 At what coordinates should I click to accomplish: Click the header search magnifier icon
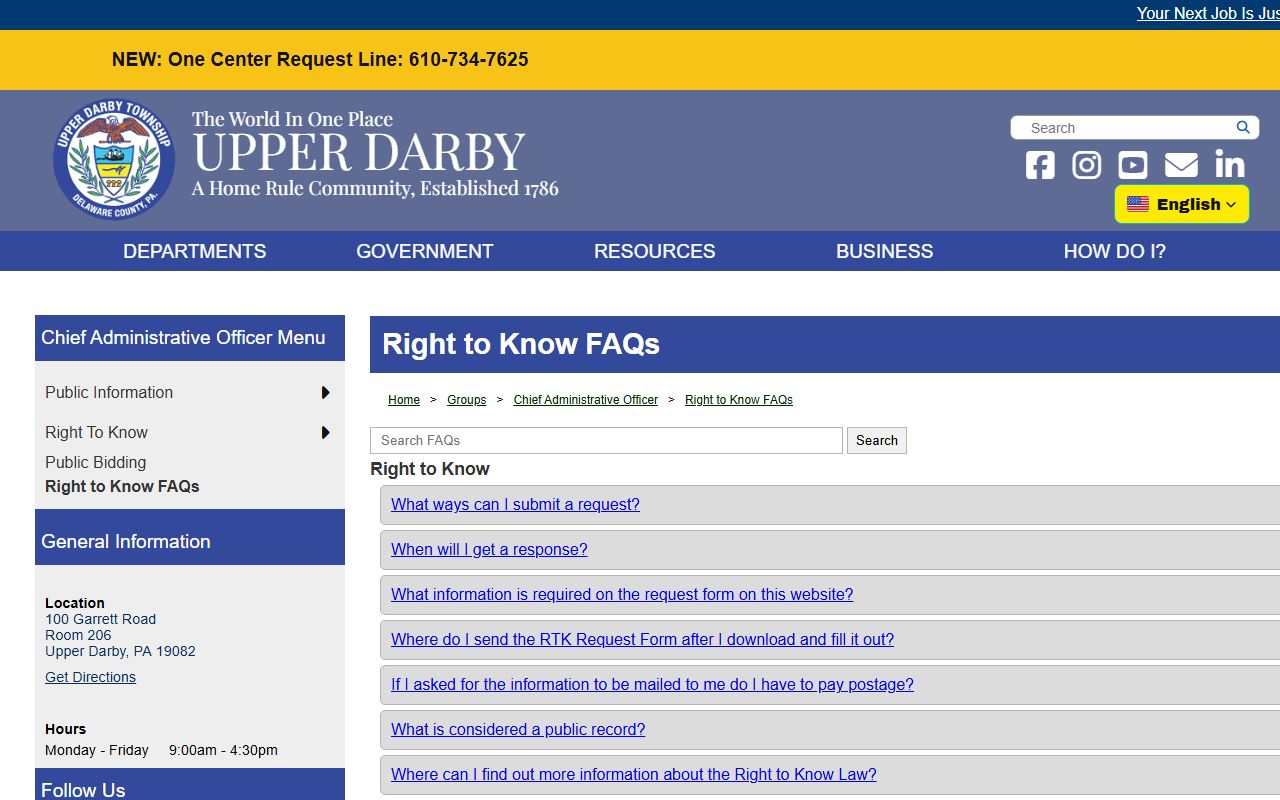click(x=1243, y=127)
